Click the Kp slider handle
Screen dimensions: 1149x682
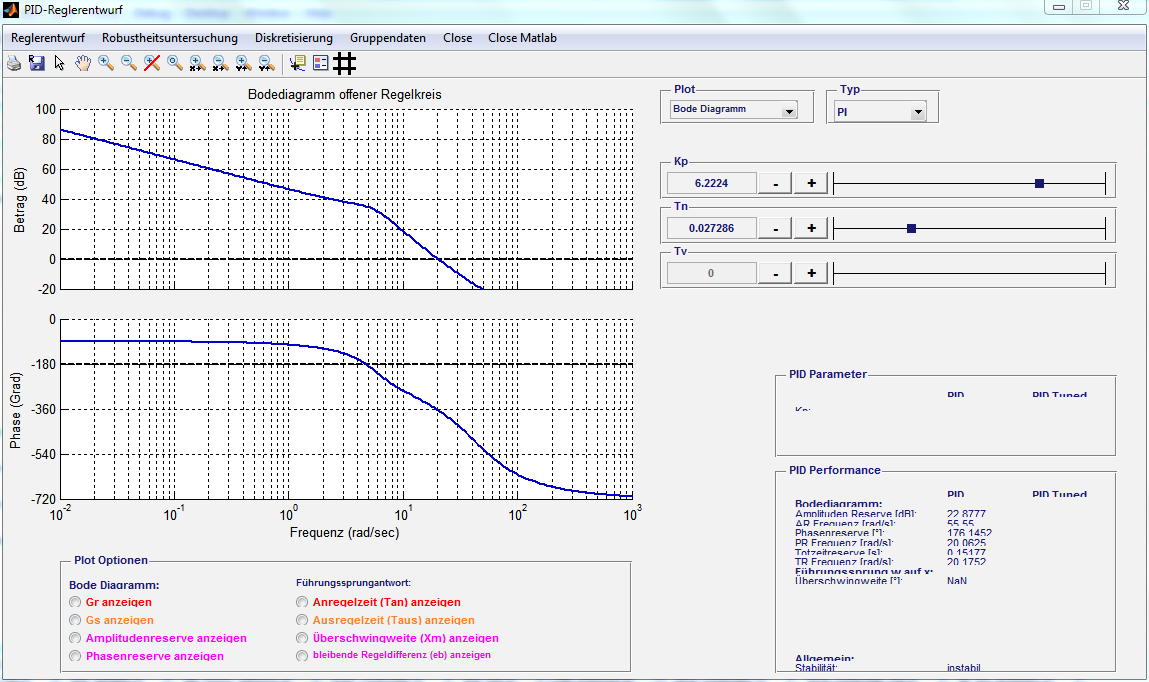1039,183
